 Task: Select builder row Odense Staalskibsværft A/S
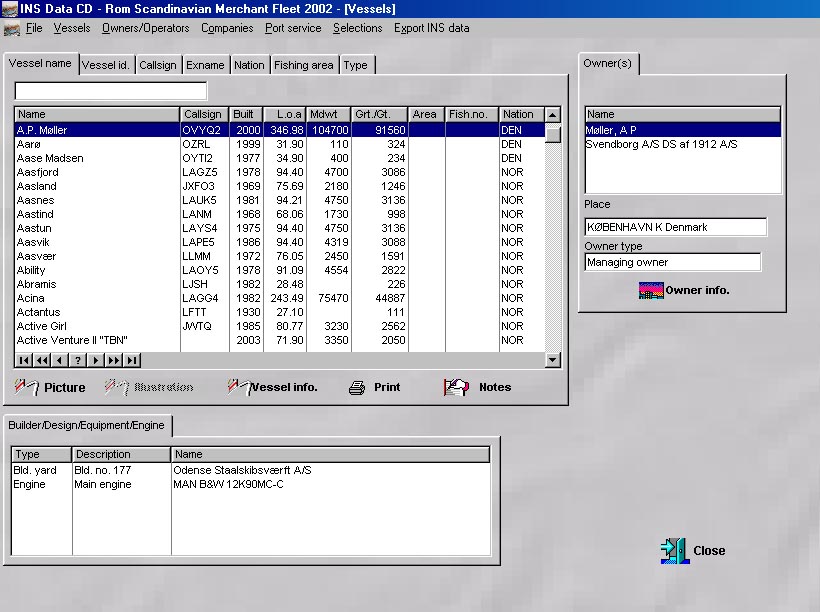tap(250, 470)
